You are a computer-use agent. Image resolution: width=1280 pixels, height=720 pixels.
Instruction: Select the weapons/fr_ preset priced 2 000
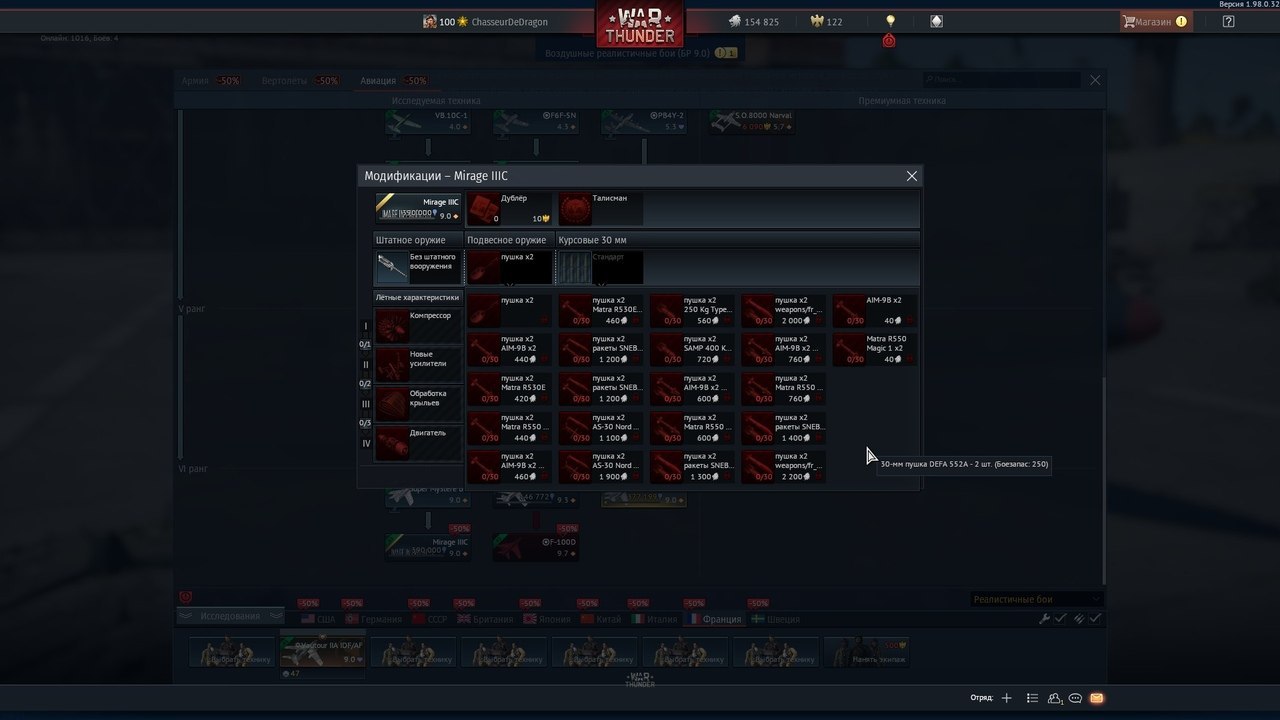[784, 310]
